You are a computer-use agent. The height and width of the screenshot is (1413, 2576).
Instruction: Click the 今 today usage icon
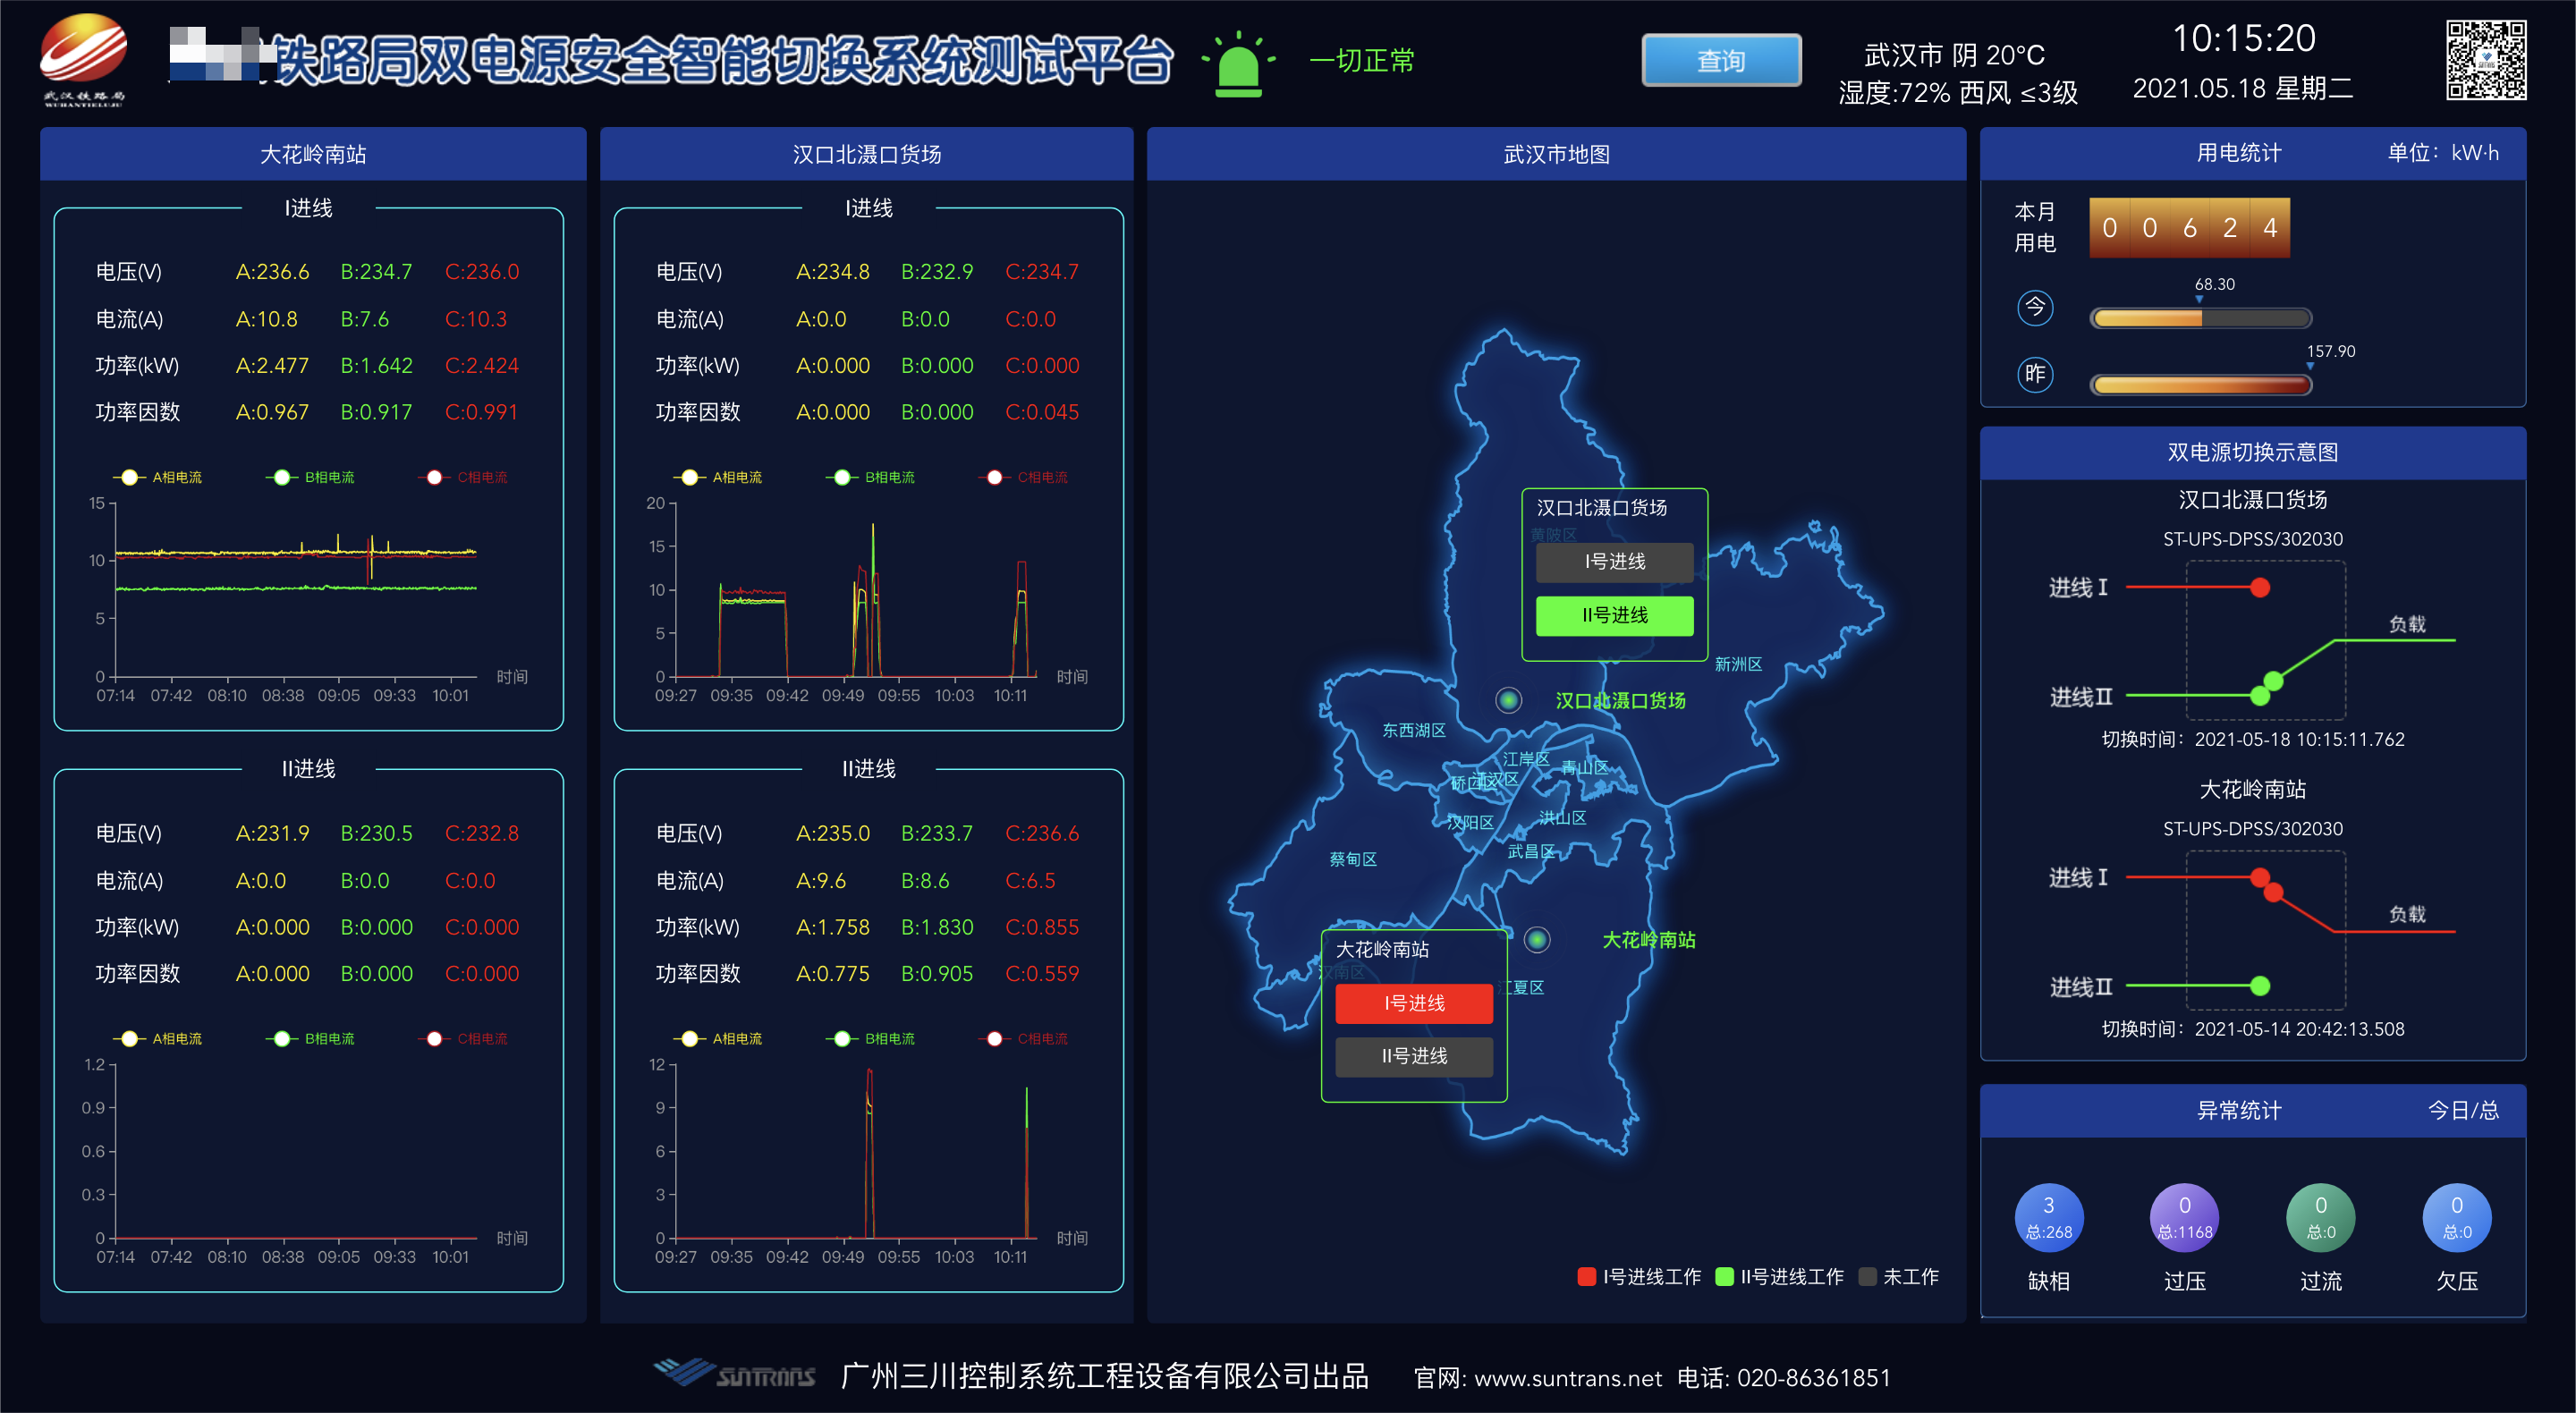[x=2035, y=307]
